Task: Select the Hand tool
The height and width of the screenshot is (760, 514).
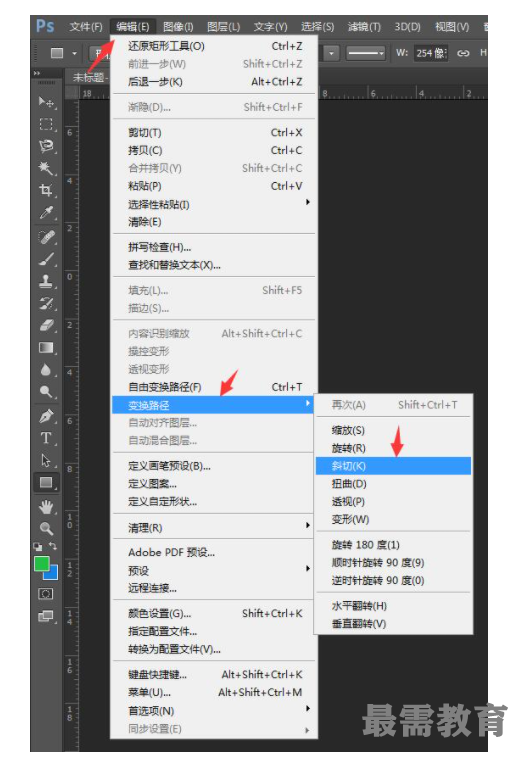Action: [x=47, y=507]
